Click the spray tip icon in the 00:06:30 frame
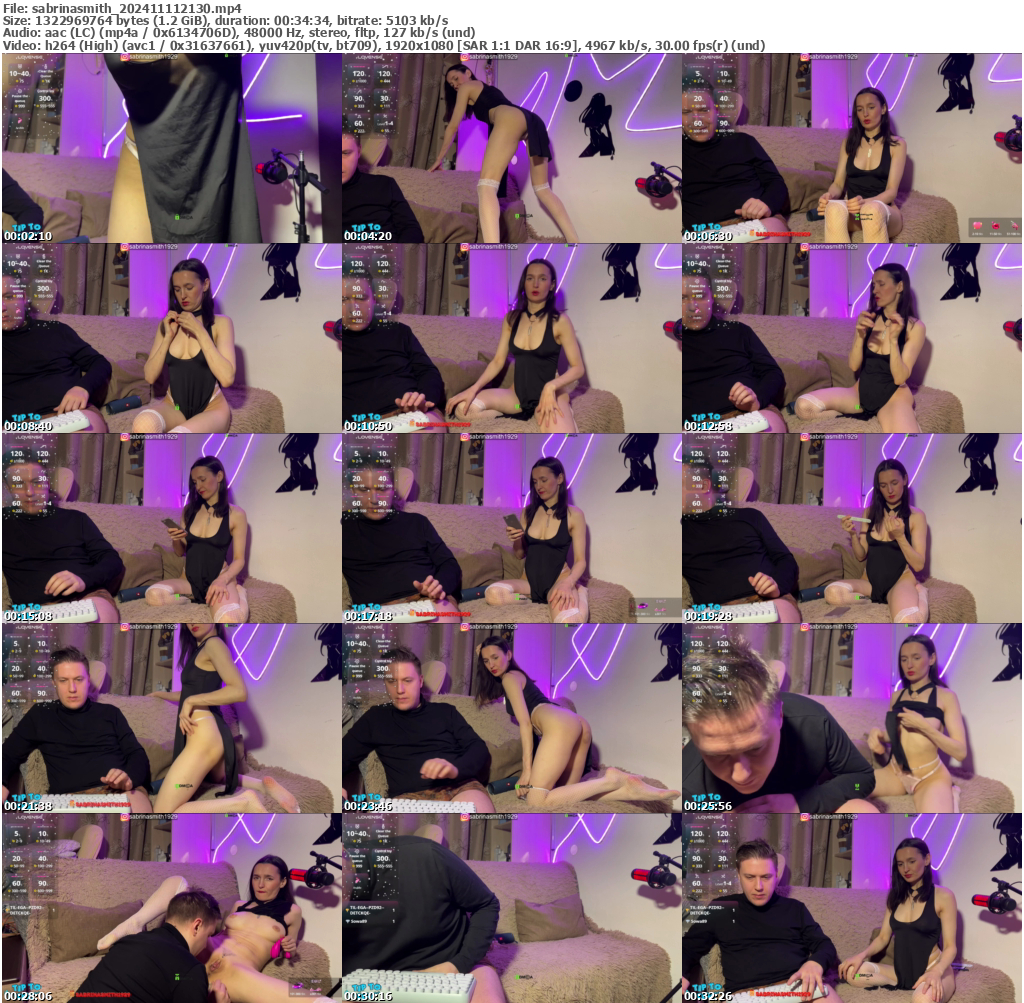 pyautogui.click(x=1013, y=226)
